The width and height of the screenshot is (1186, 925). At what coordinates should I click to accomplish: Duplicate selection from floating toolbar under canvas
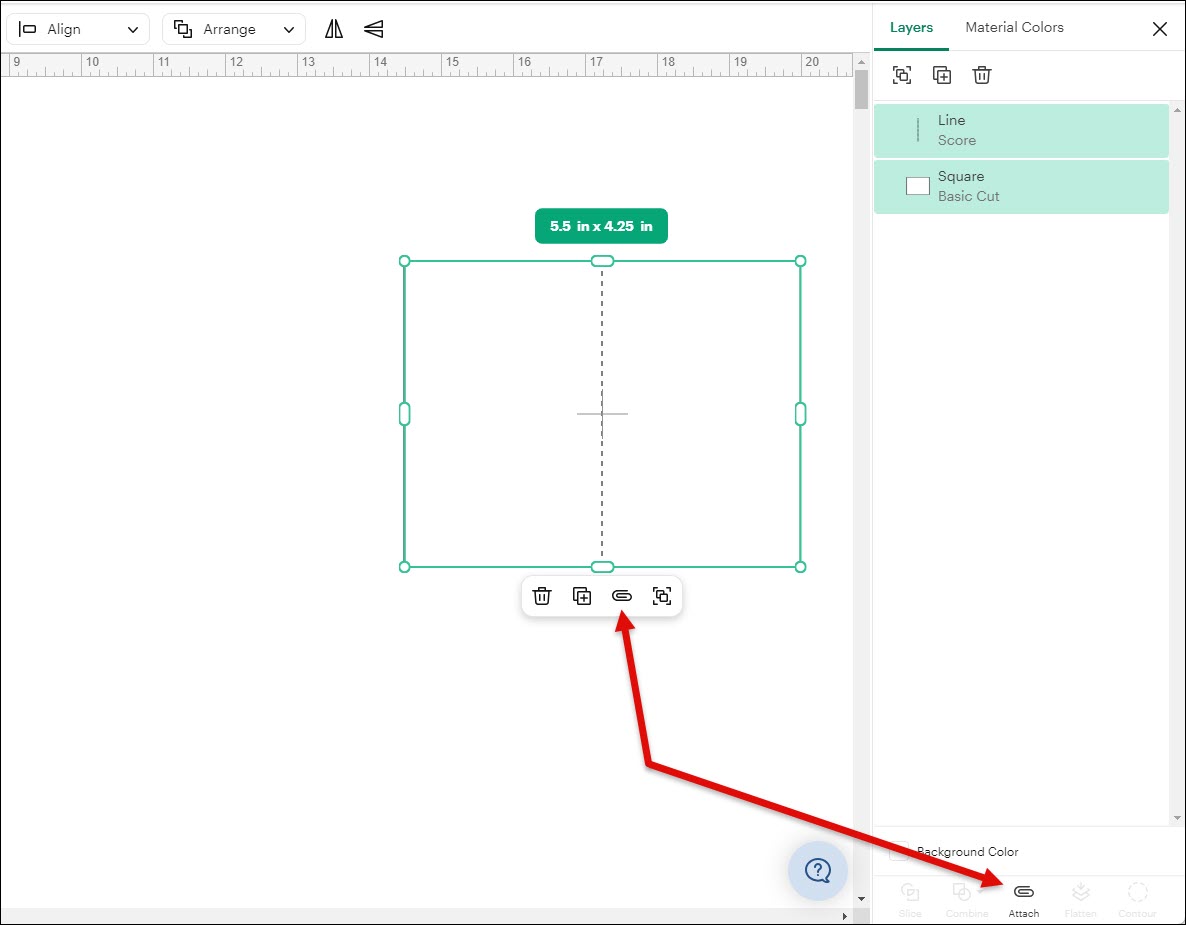582,596
